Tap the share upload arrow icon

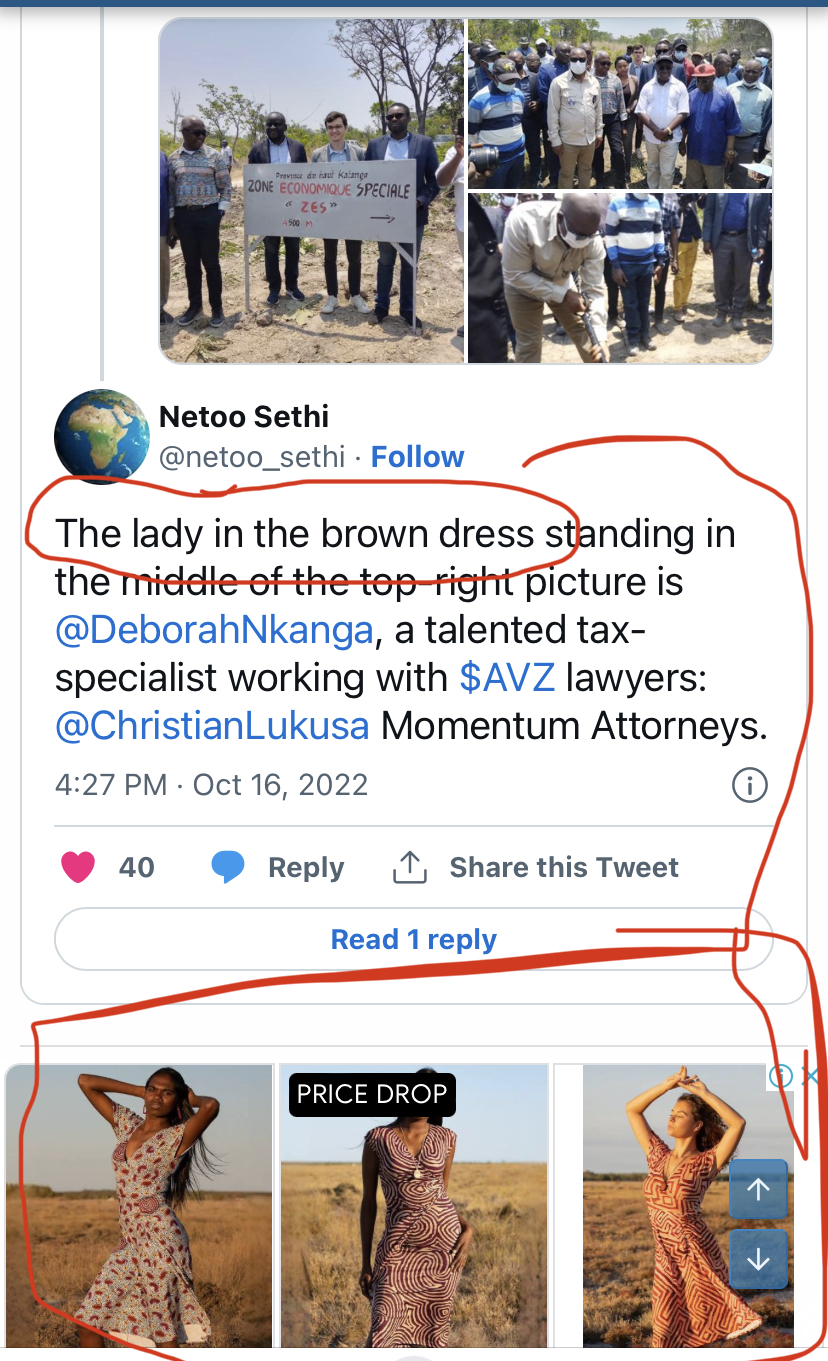pyautogui.click(x=409, y=868)
